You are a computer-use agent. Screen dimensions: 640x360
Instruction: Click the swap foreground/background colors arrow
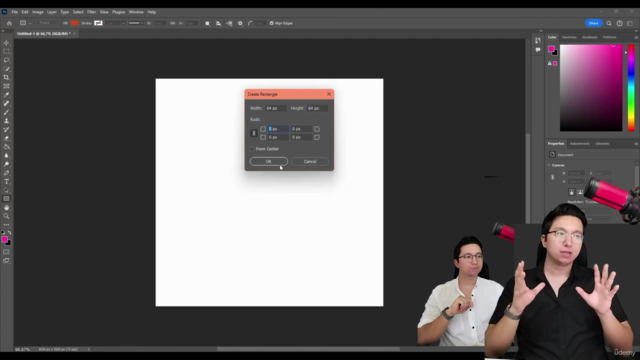[9, 232]
